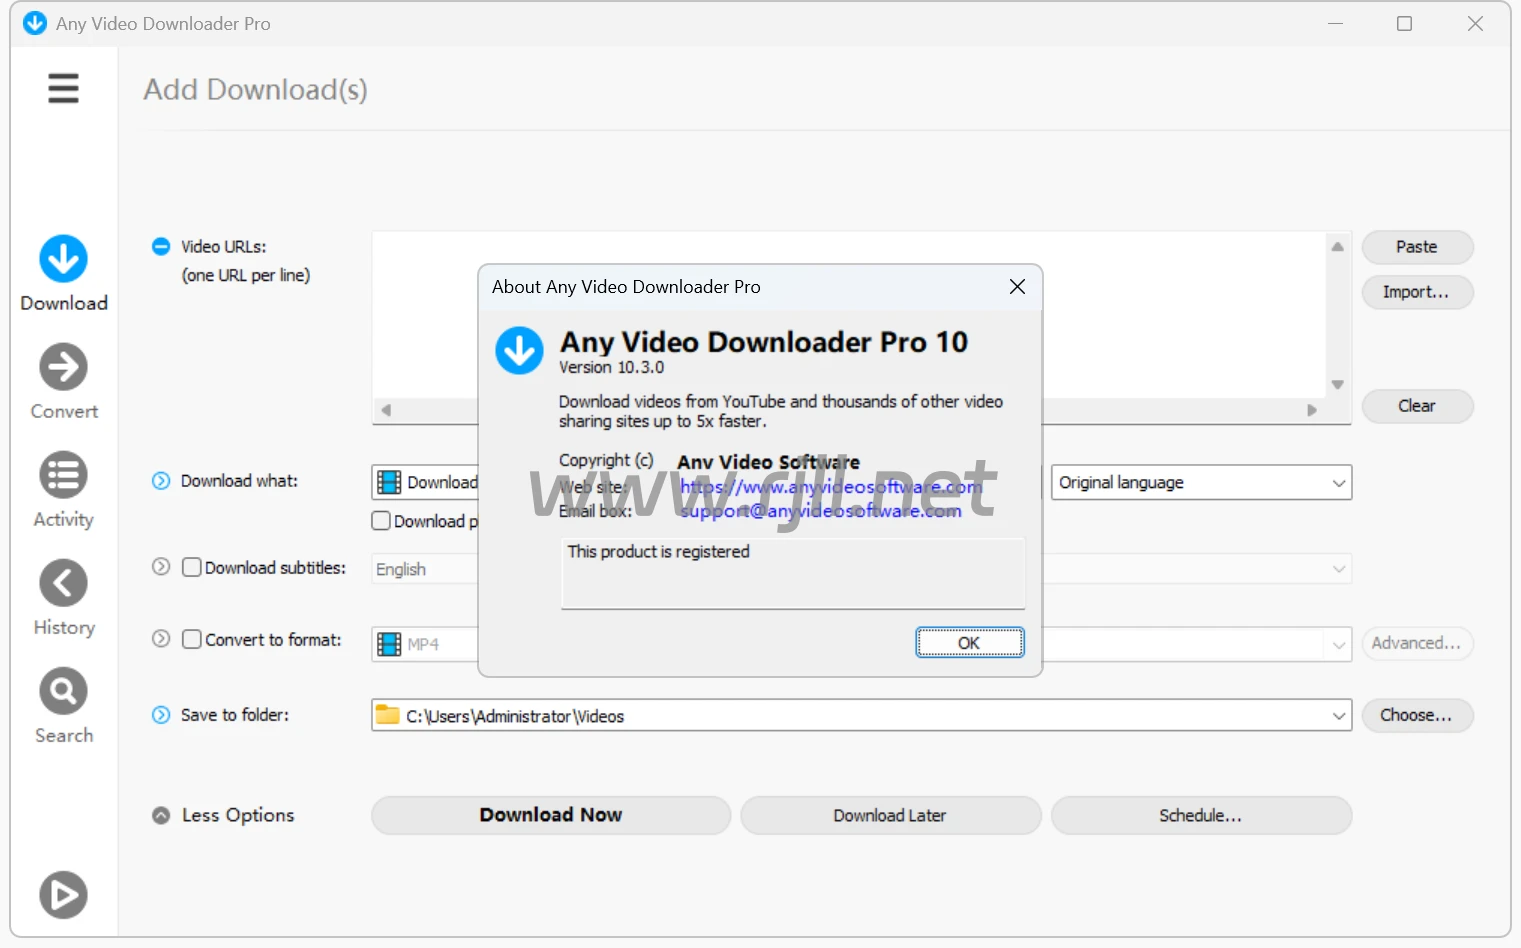Click the Download Now button

tap(550, 816)
